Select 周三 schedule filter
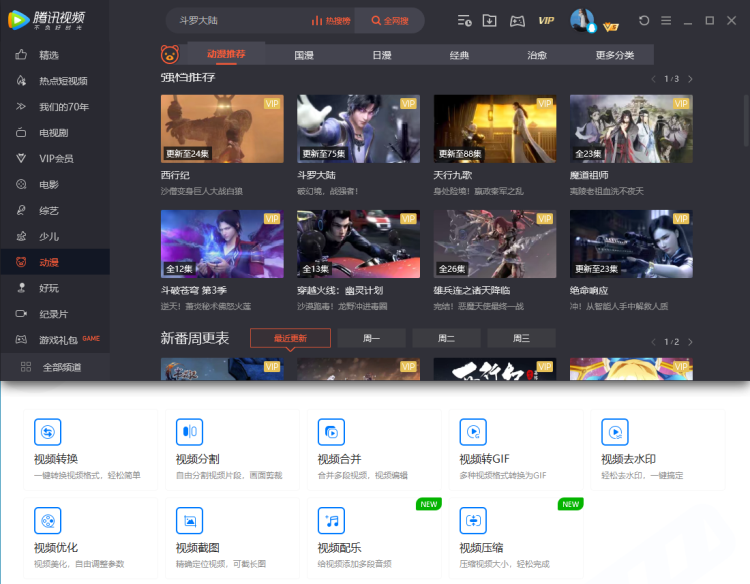750x584 pixels. 521,338
